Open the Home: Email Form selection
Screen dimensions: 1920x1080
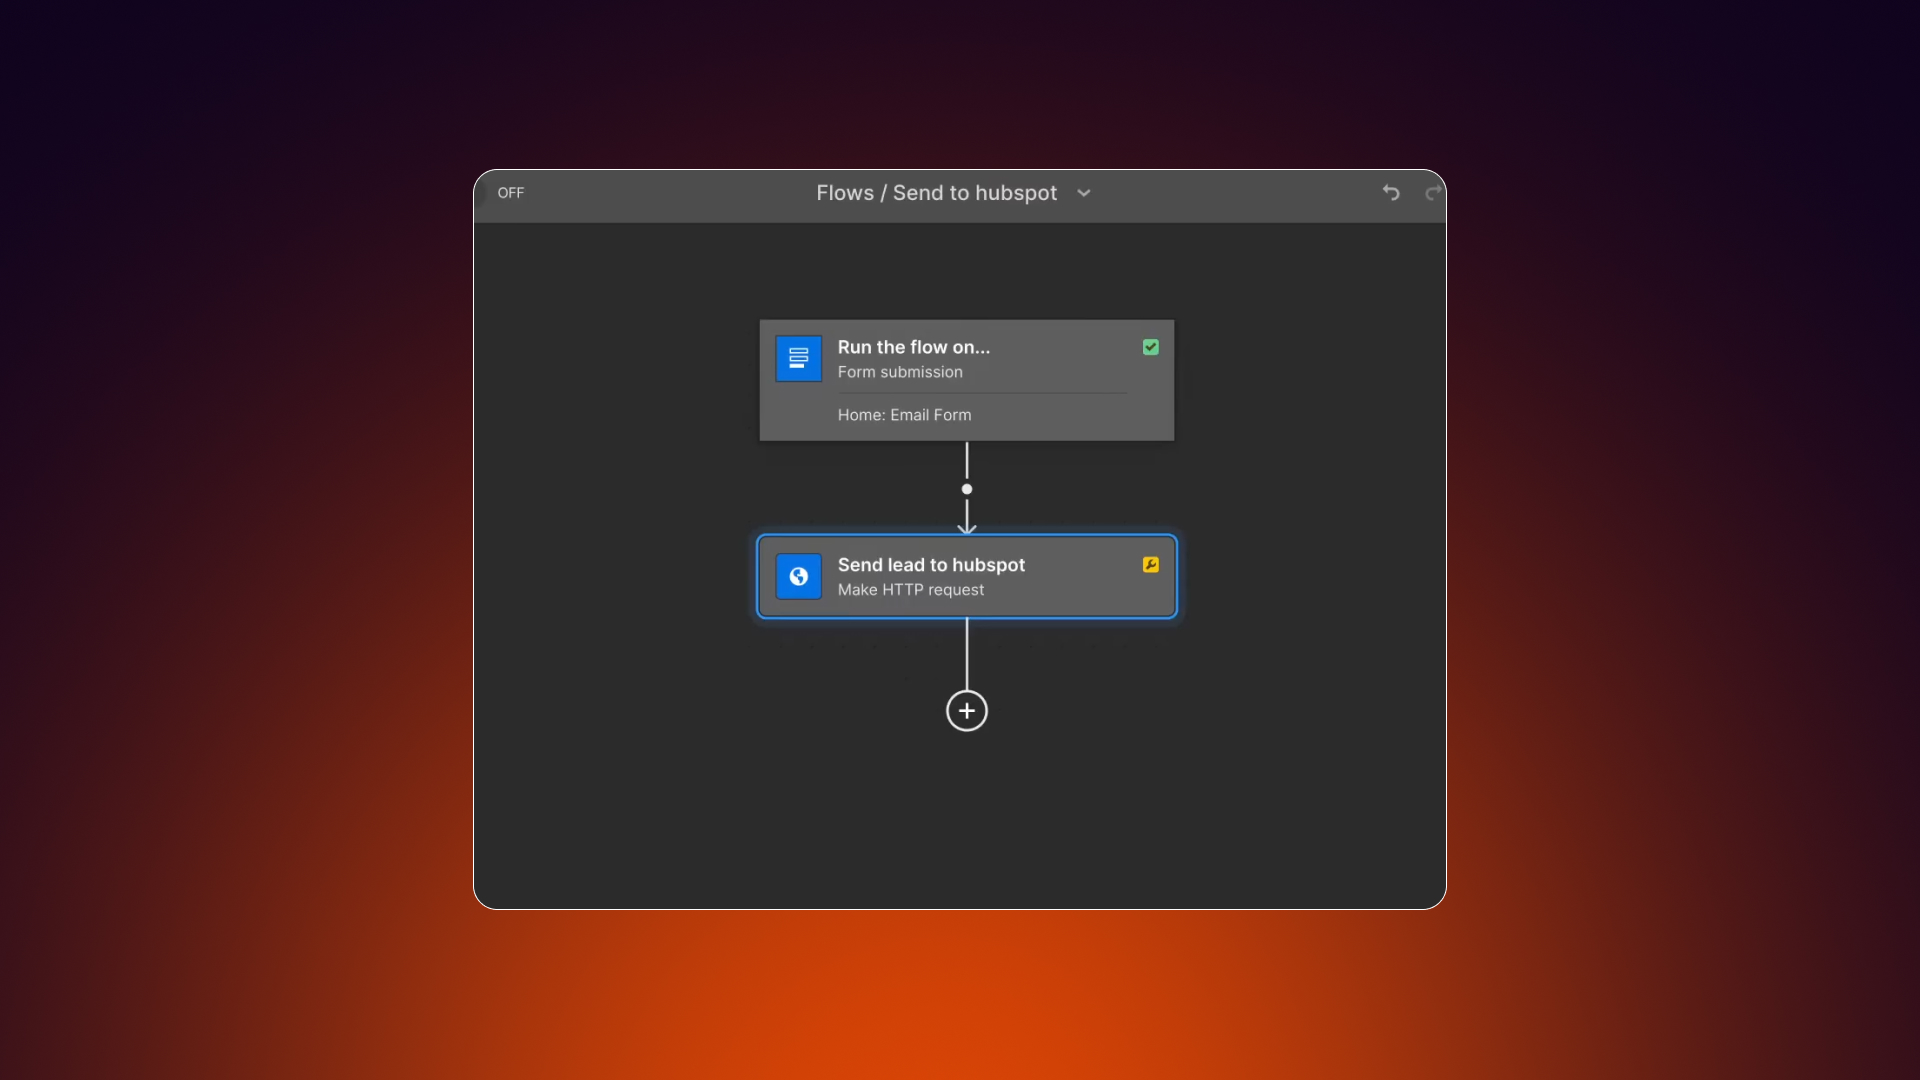coord(904,415)
